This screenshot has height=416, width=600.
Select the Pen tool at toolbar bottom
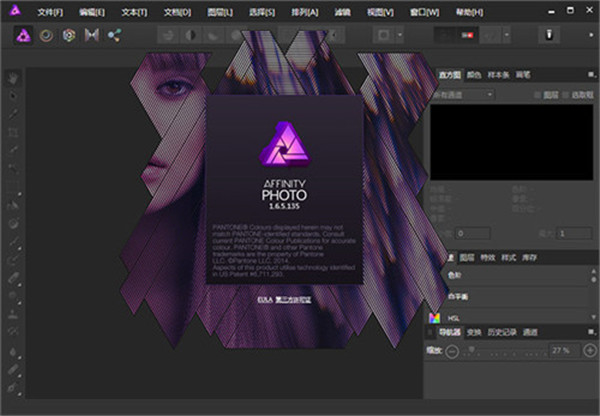[x=13, y=388]
